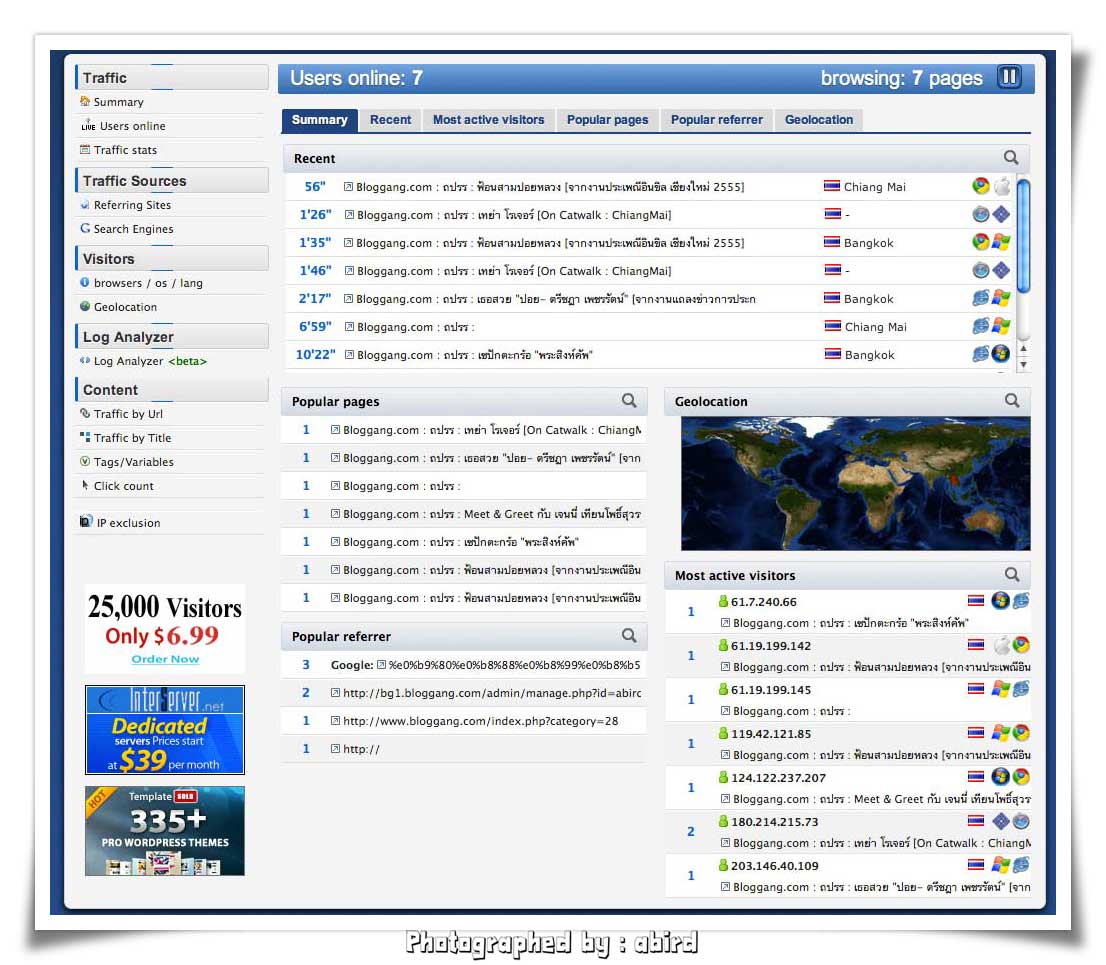1106x965 pixels.
Task: Click the Recent list scroll up arrow
Action: [1023, 349]
